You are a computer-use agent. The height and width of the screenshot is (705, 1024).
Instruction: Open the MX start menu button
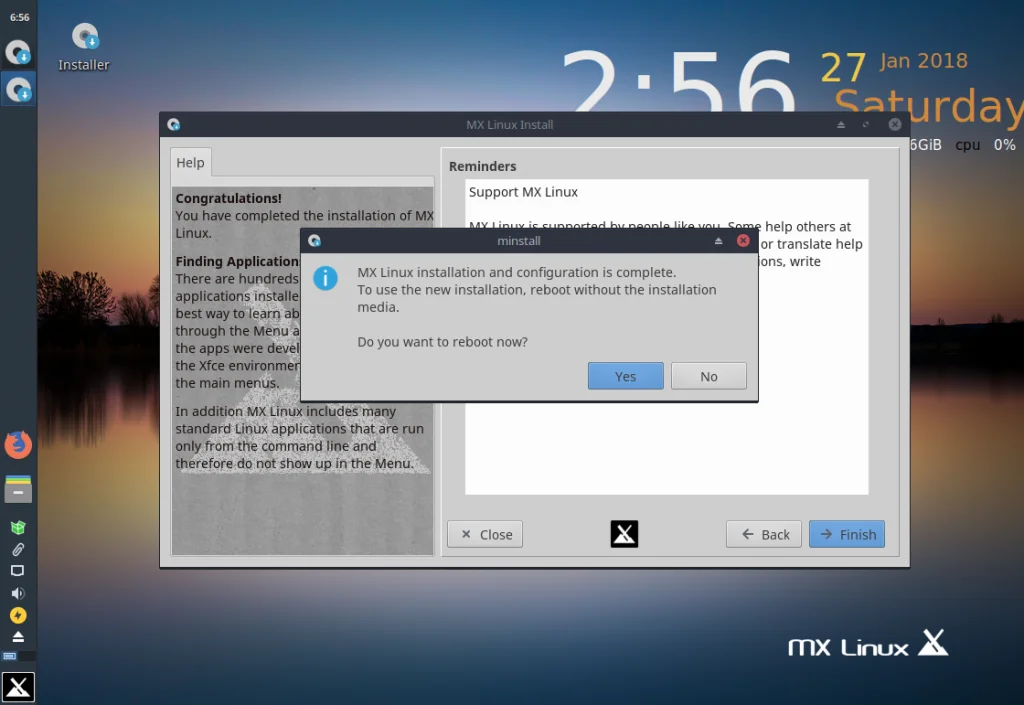[x=18, y=687]
